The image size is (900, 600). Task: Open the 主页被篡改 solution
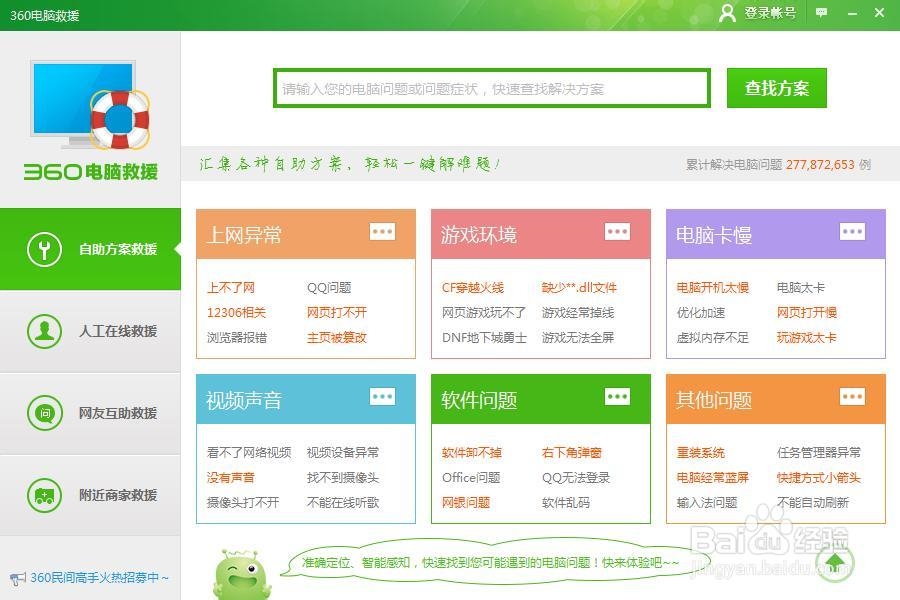click(338, 339)
